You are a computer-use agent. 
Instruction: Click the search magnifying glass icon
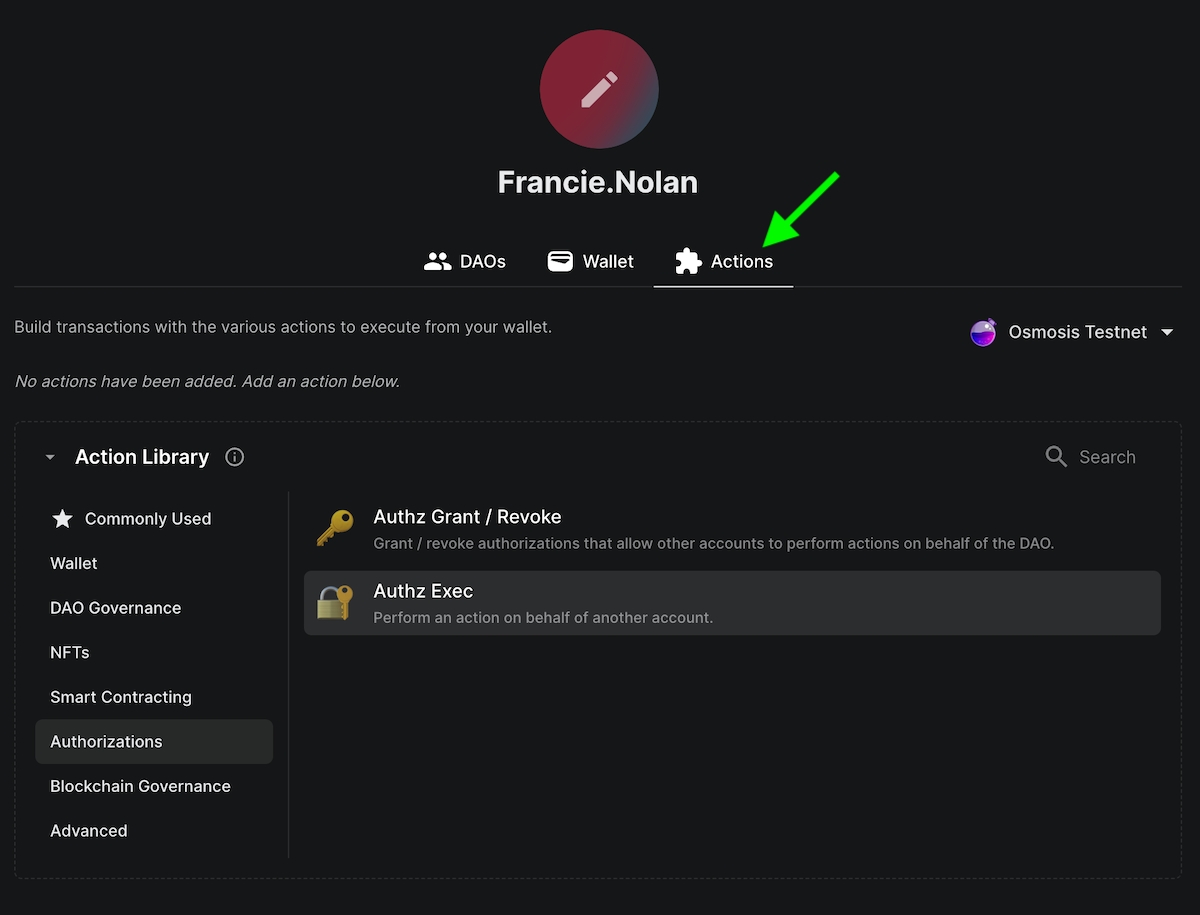point(1056,457)
